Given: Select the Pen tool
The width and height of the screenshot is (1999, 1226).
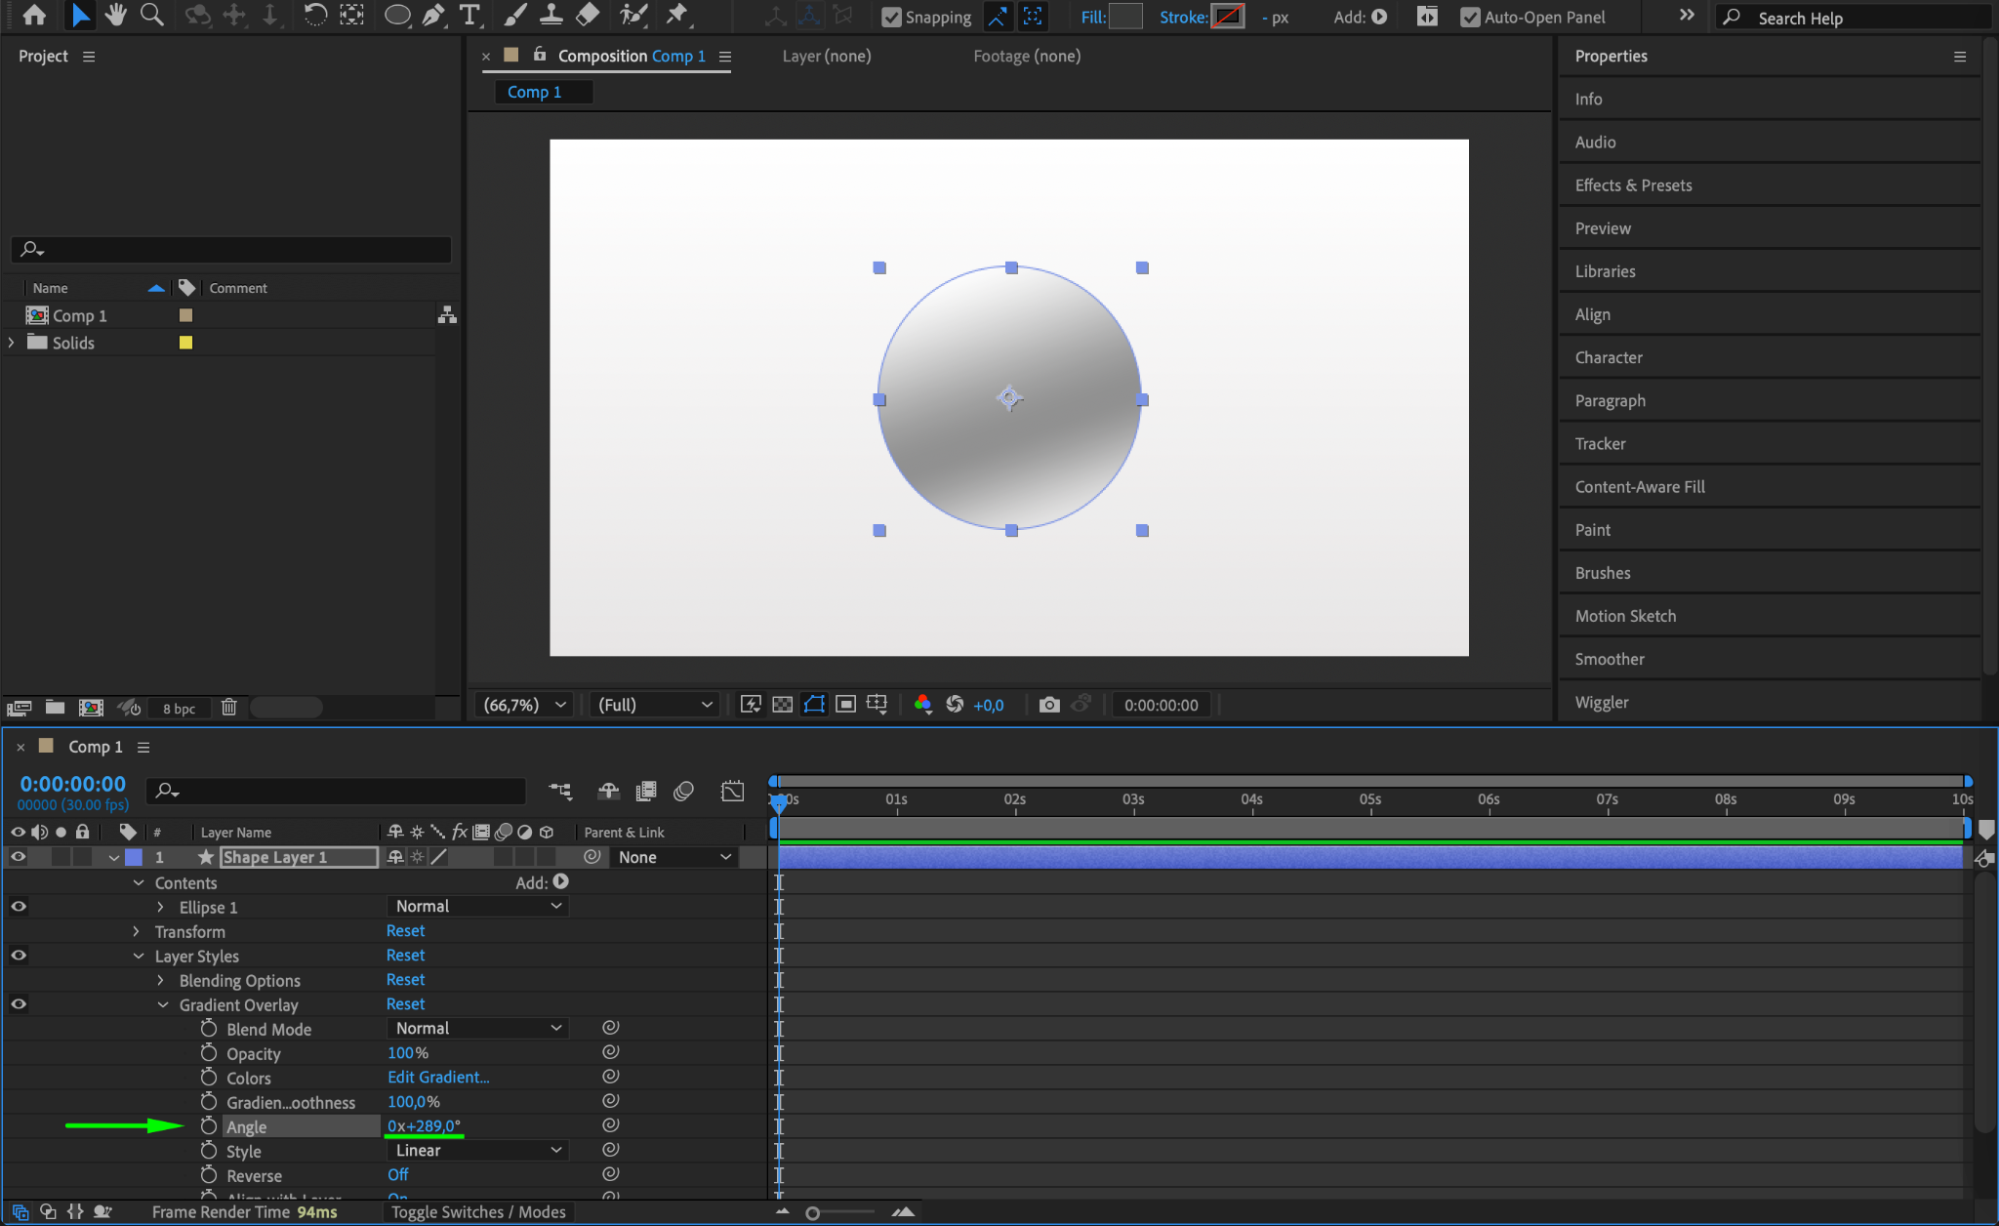Looking at the screenshot, I should [x=433, y=15].
